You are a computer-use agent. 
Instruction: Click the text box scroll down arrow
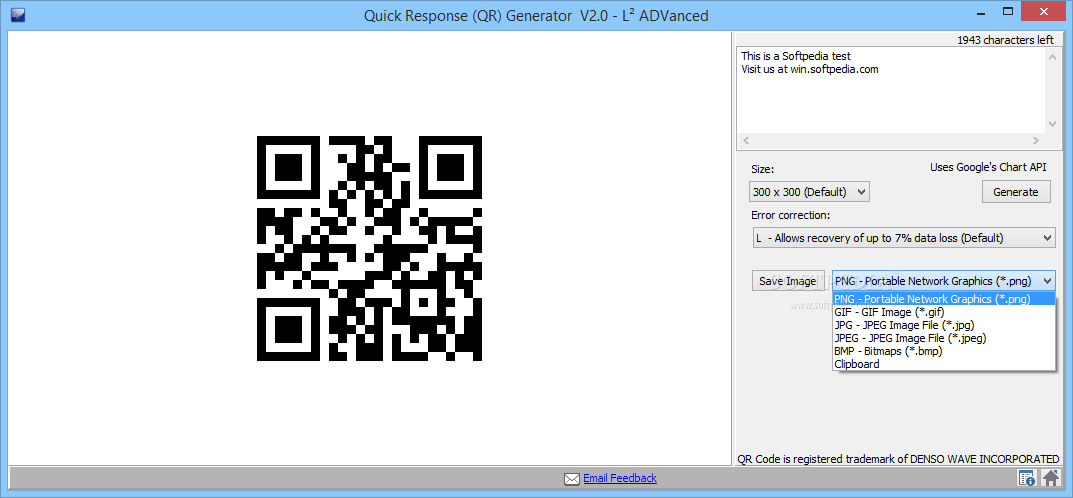pos(1052,124)
